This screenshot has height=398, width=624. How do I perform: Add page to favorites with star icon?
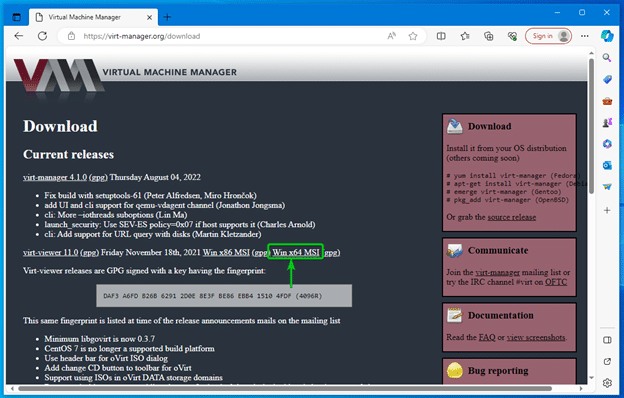point(413,36)
